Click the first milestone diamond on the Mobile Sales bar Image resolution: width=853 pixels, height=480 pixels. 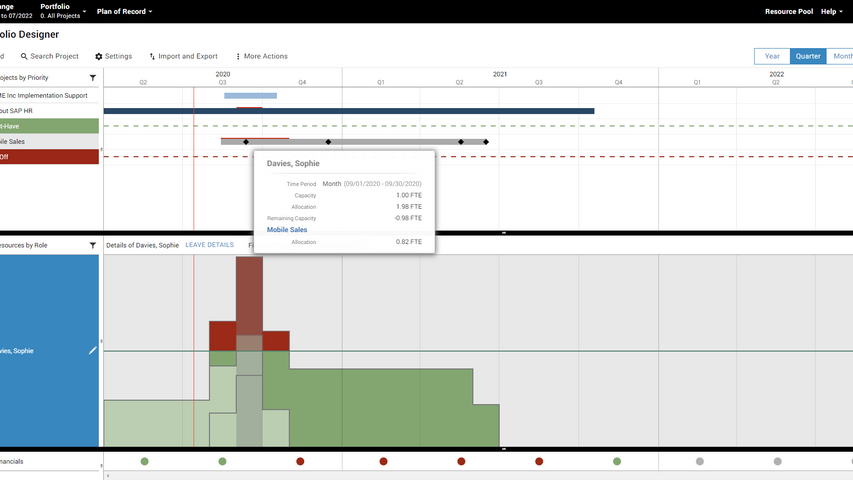pyautogui.click(x=246, y=142)
